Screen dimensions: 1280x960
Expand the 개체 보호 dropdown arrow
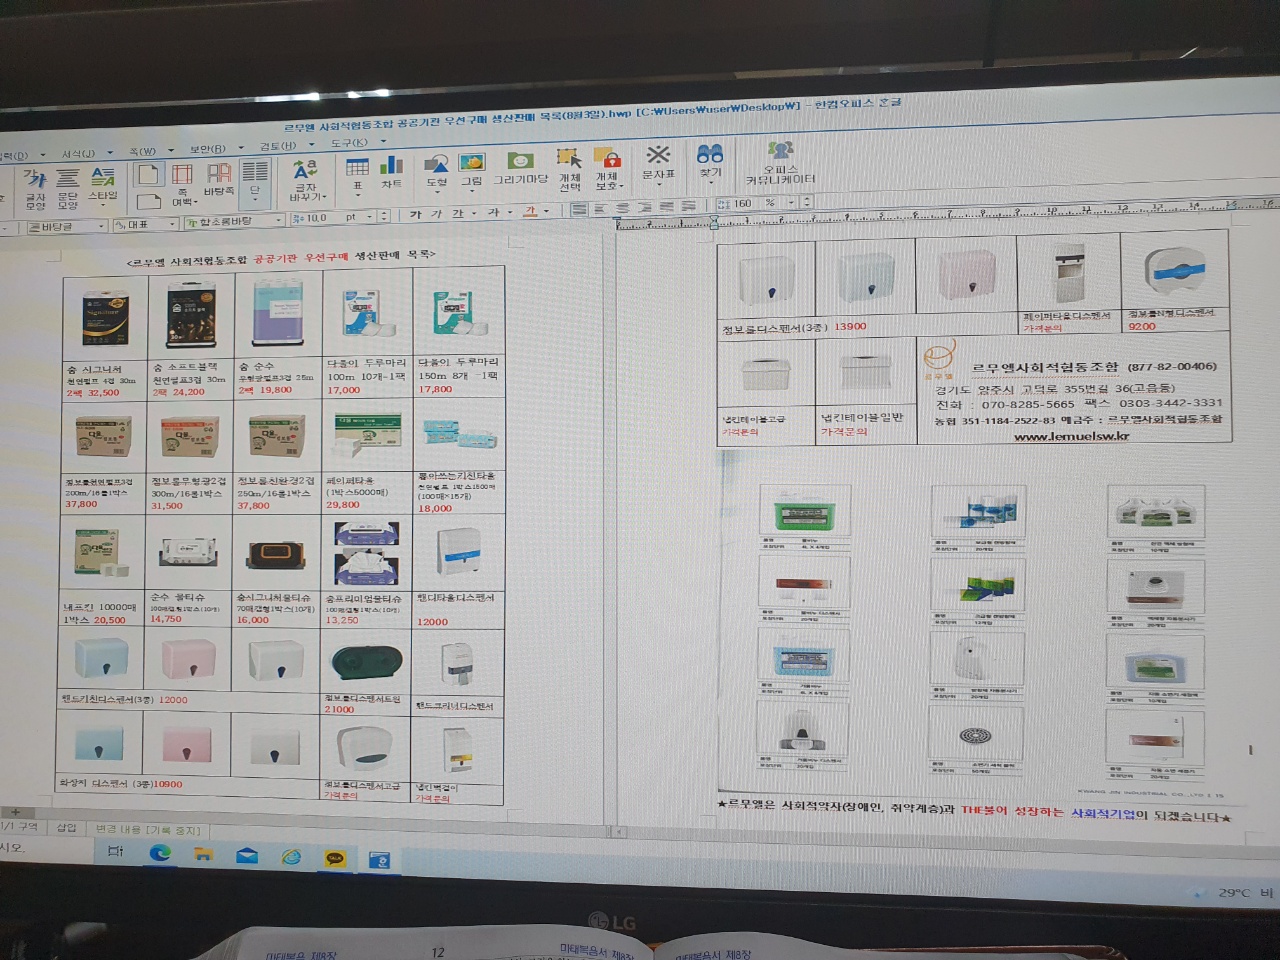[621, 186]
